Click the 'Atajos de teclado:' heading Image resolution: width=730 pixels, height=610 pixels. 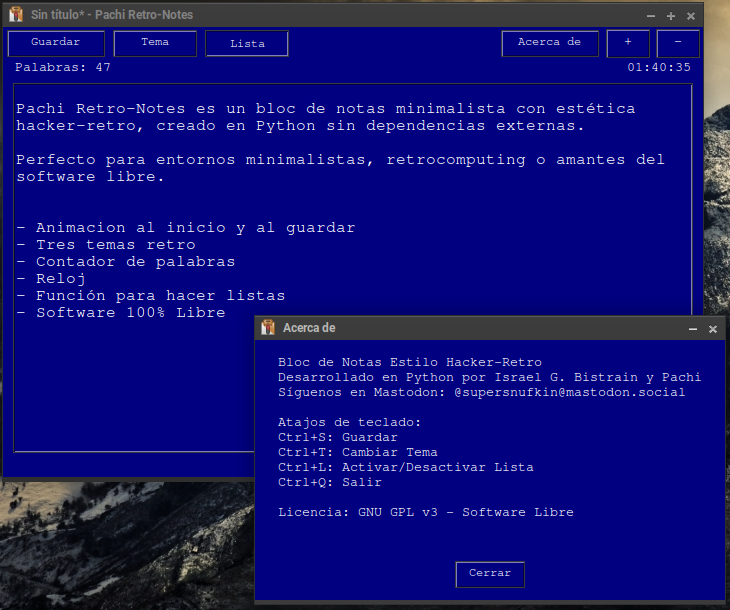(x=349, y=422)
